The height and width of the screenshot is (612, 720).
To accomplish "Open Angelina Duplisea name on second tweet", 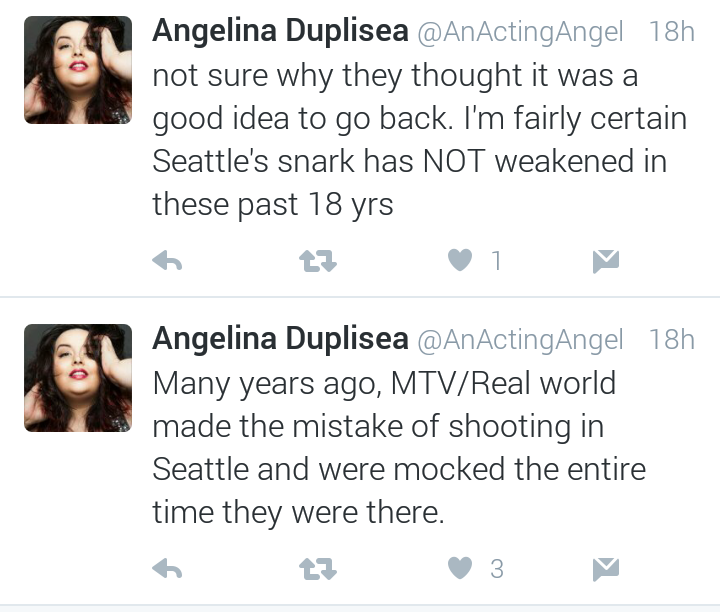I will coord(281,339).
